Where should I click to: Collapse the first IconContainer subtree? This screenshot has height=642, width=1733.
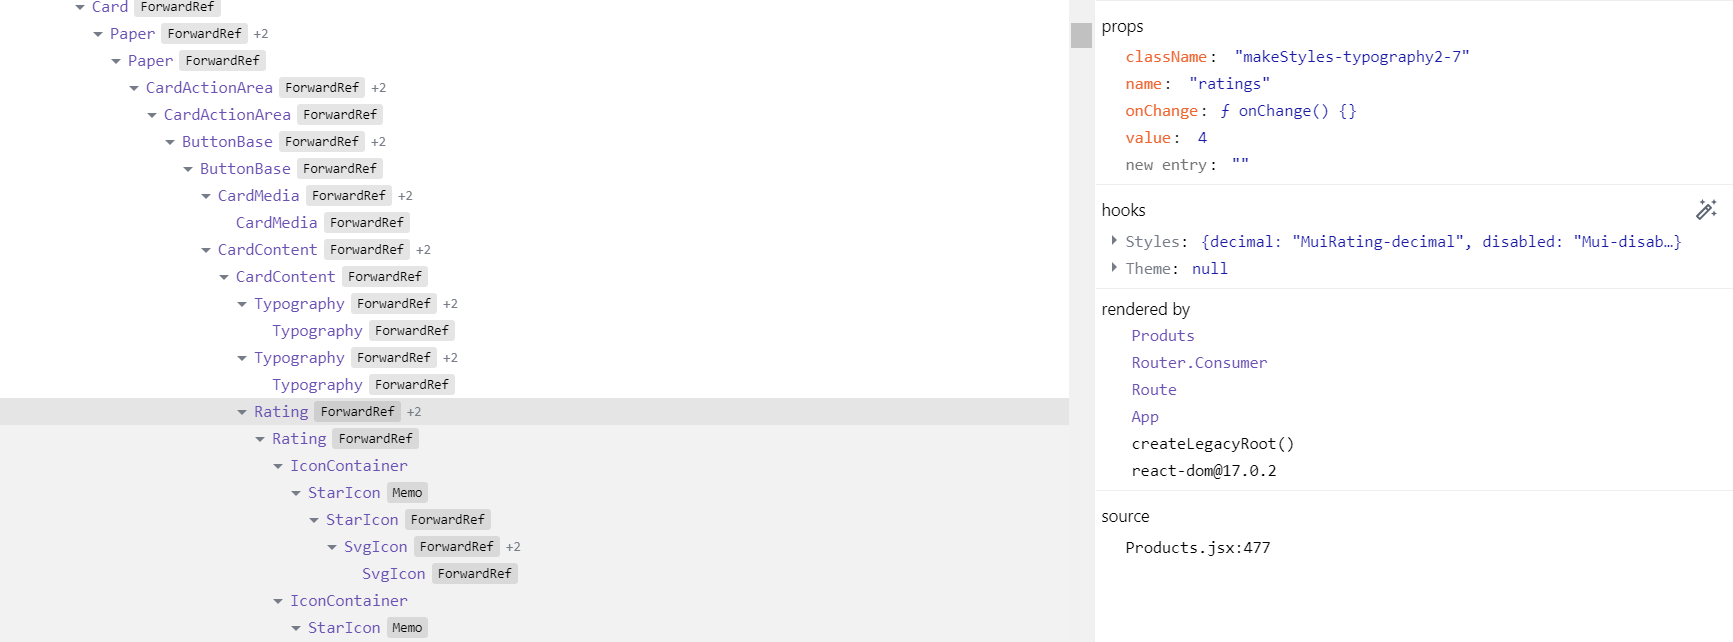point(278,465)
